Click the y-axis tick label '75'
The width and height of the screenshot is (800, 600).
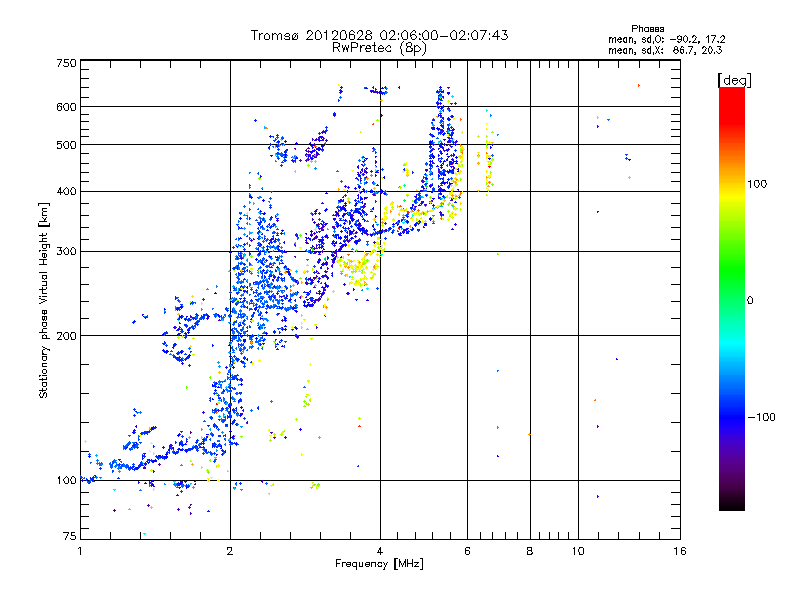[70, 536]
